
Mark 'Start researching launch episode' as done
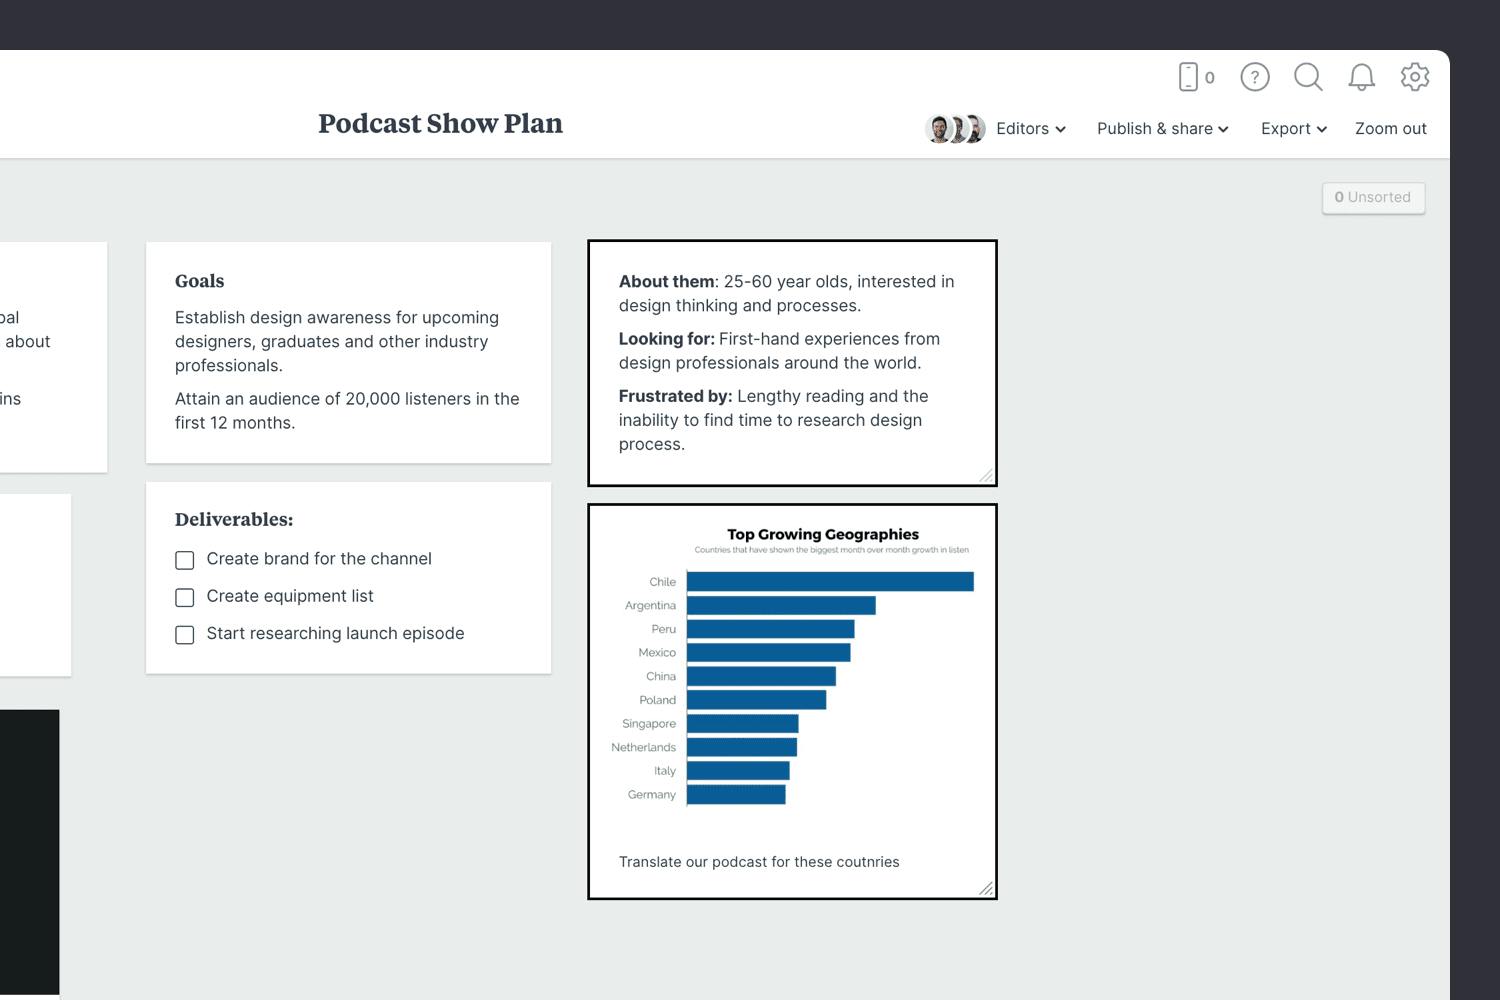pyautogui.click(x=185, y=635)
